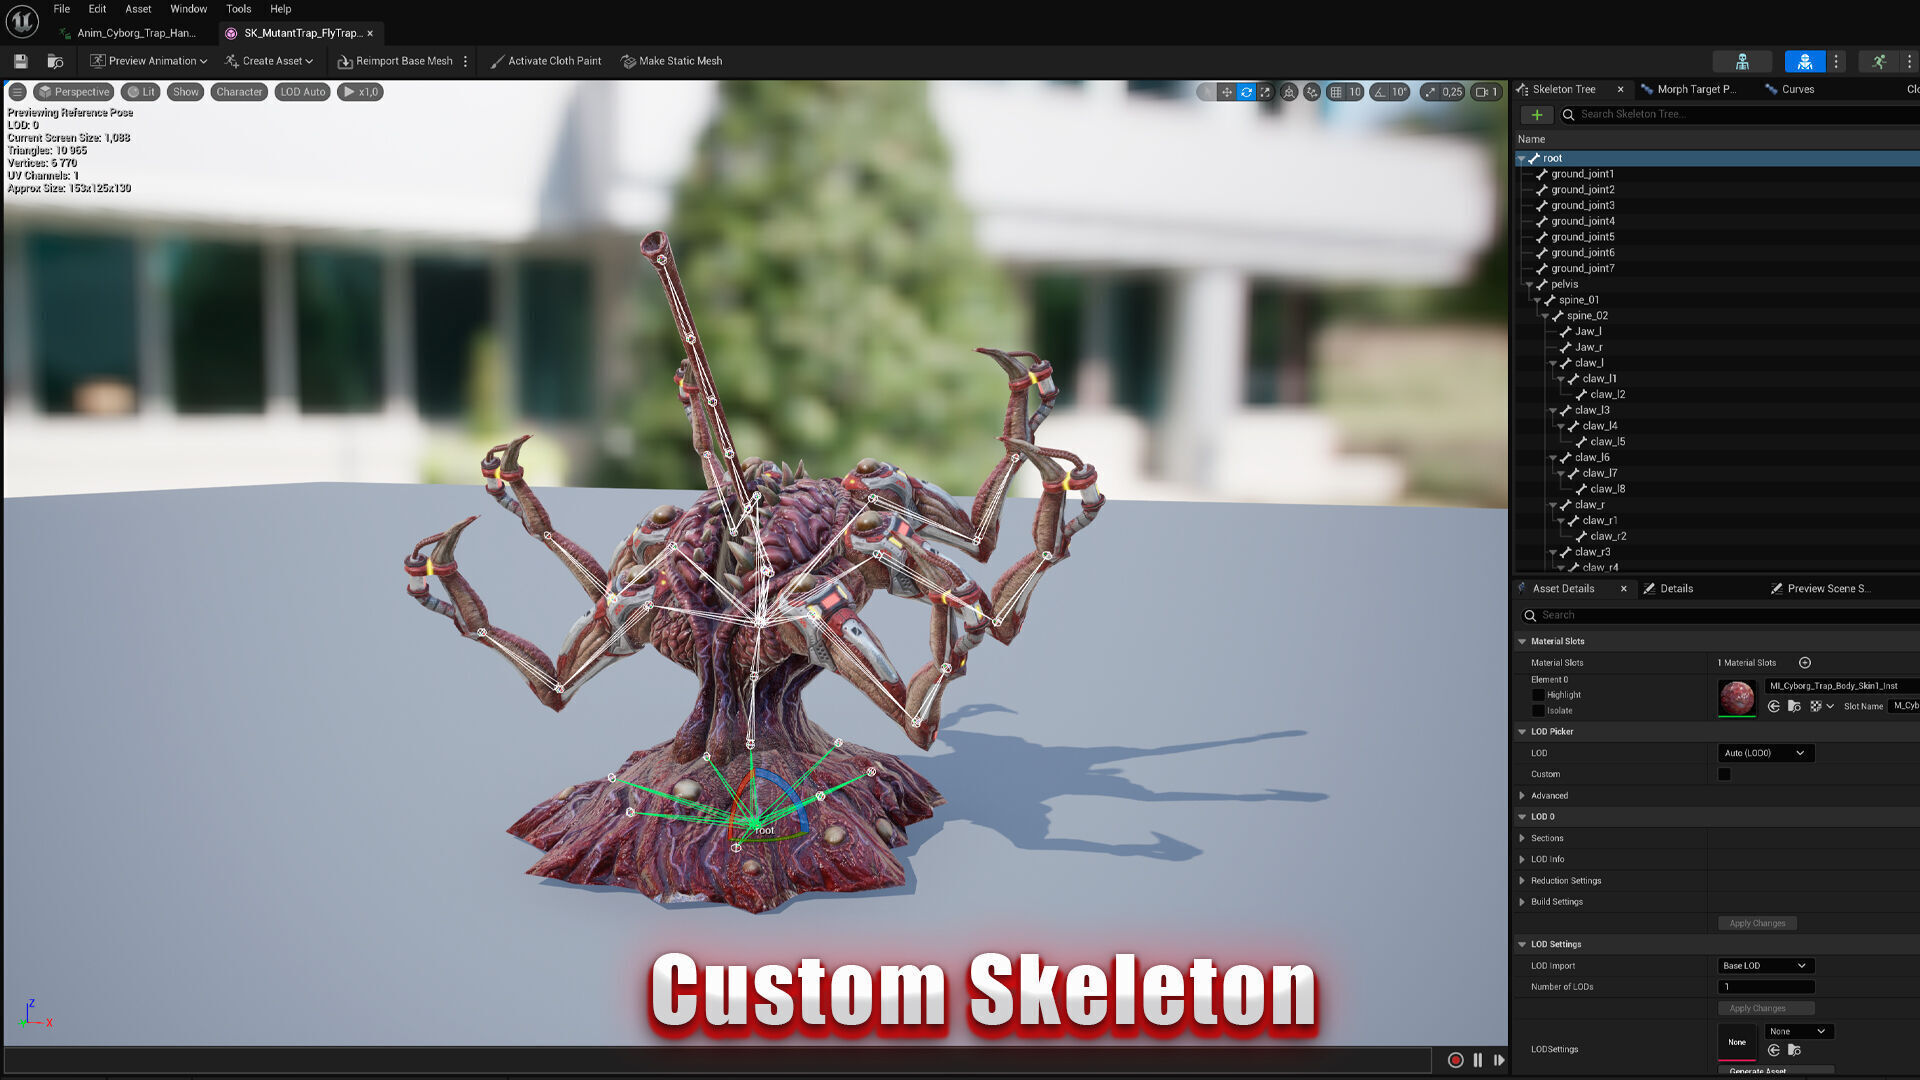This screenshot has height=1080, width=1920.
Task: Toggle the surface snapping icon
Action: [1311, 92]
